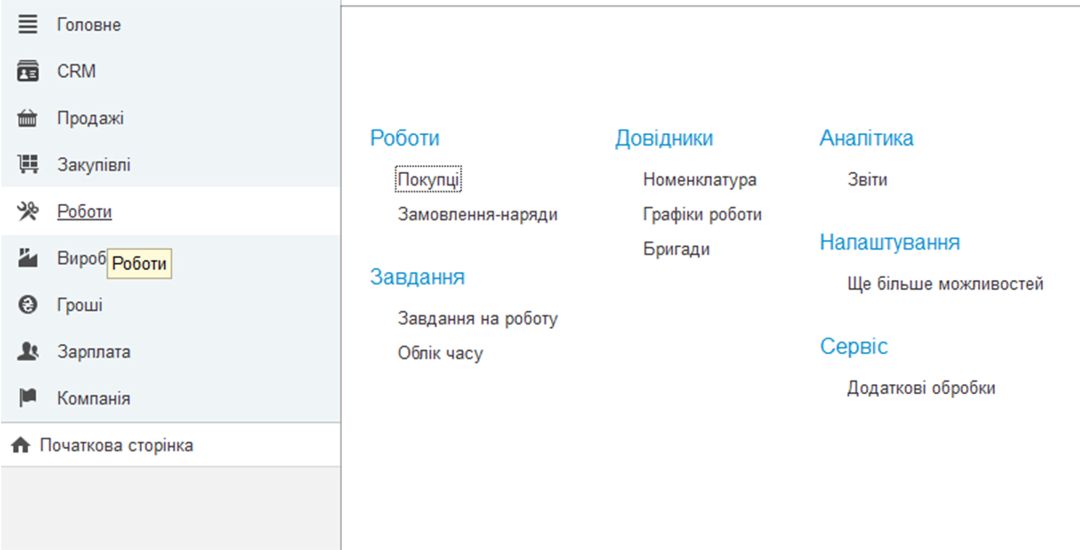Open Графіки роботи directory

703,214
